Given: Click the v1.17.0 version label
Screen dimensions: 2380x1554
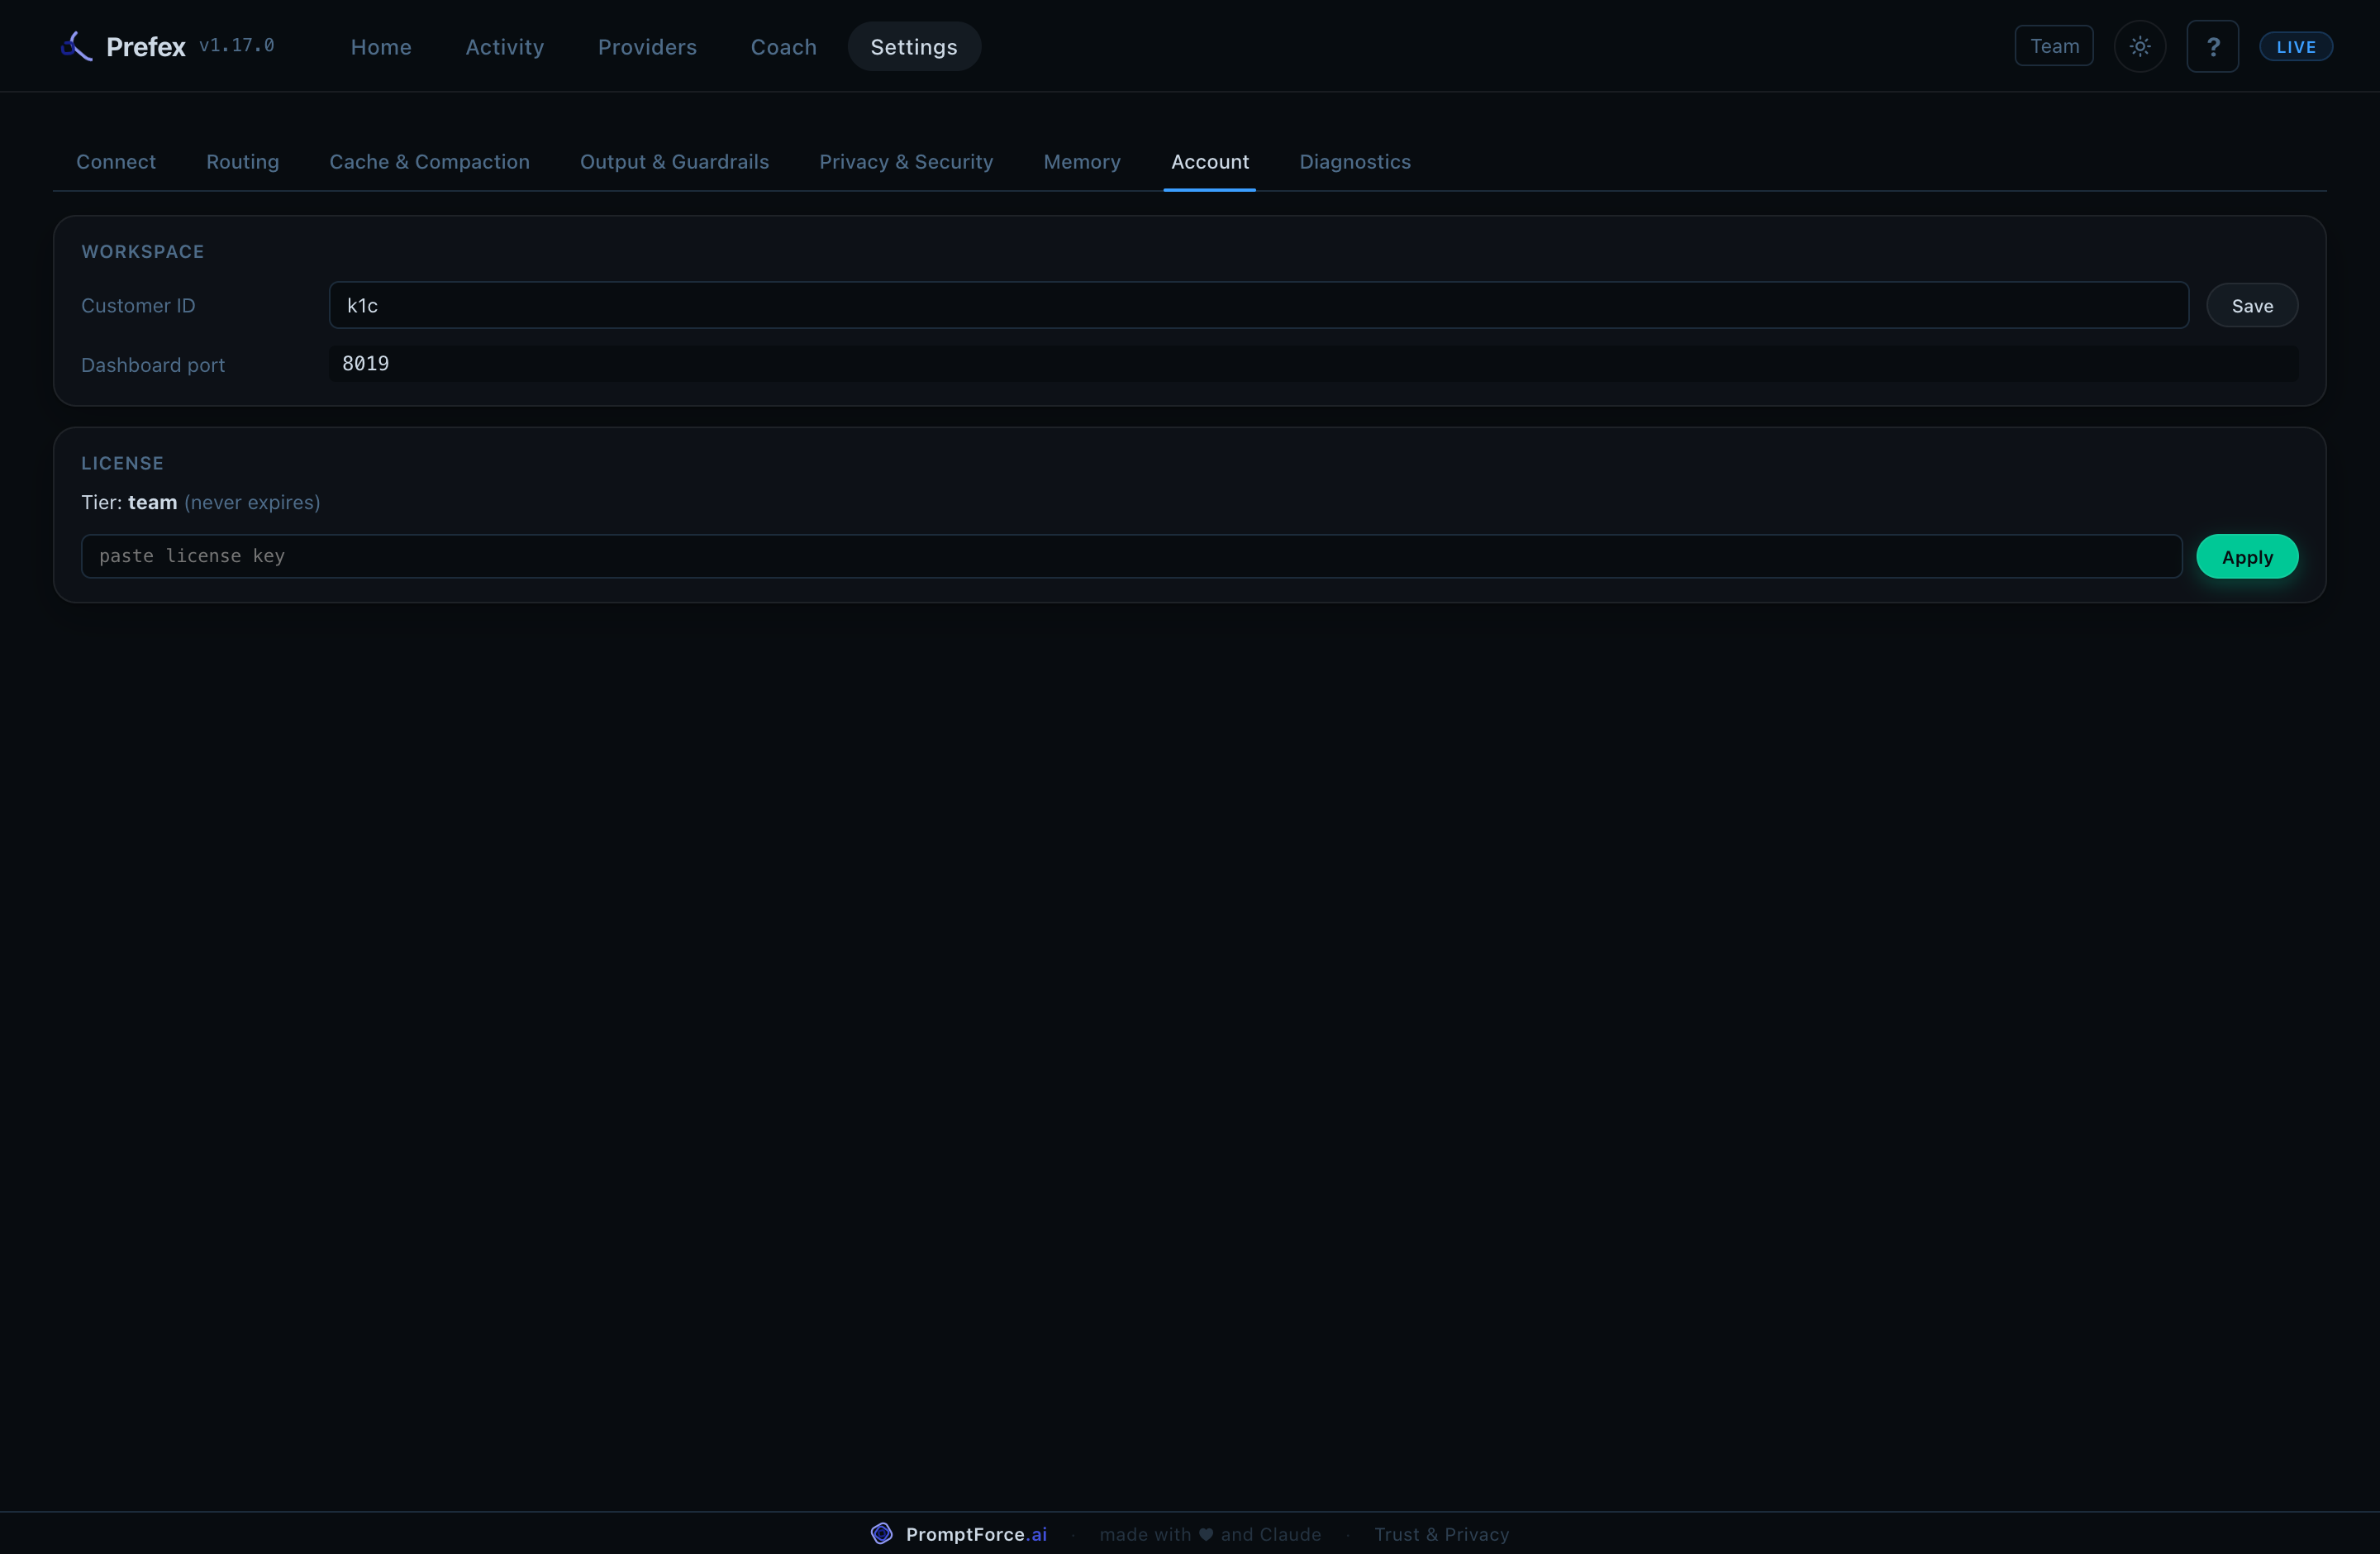Looking at the screenshot, I should pyautogui.click(x=237, y=45).
